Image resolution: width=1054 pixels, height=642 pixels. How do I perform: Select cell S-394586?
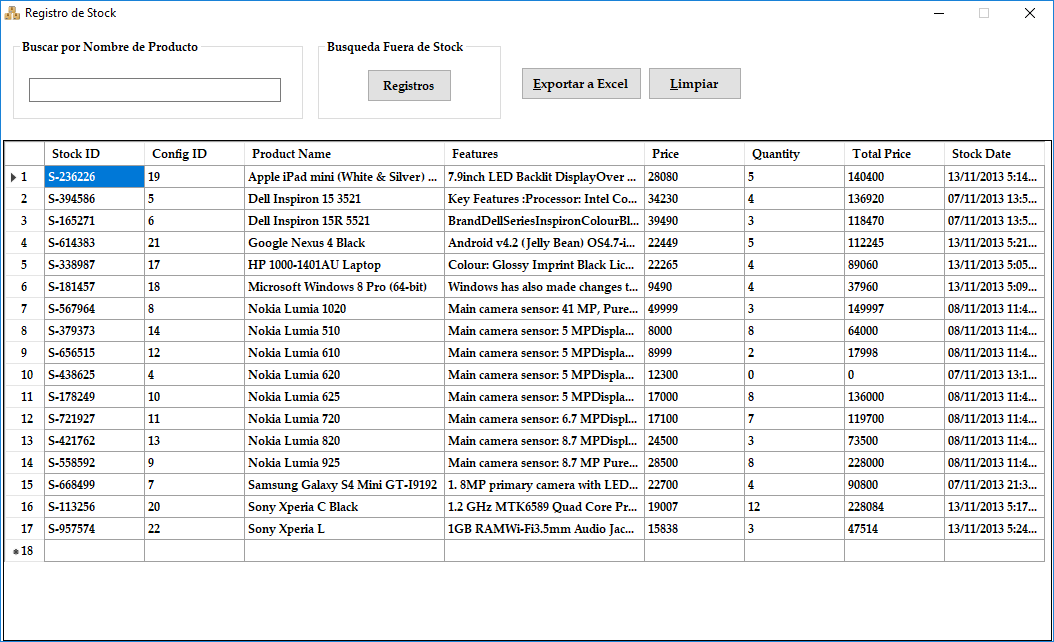pyautogui.click(x=94, y=199)
